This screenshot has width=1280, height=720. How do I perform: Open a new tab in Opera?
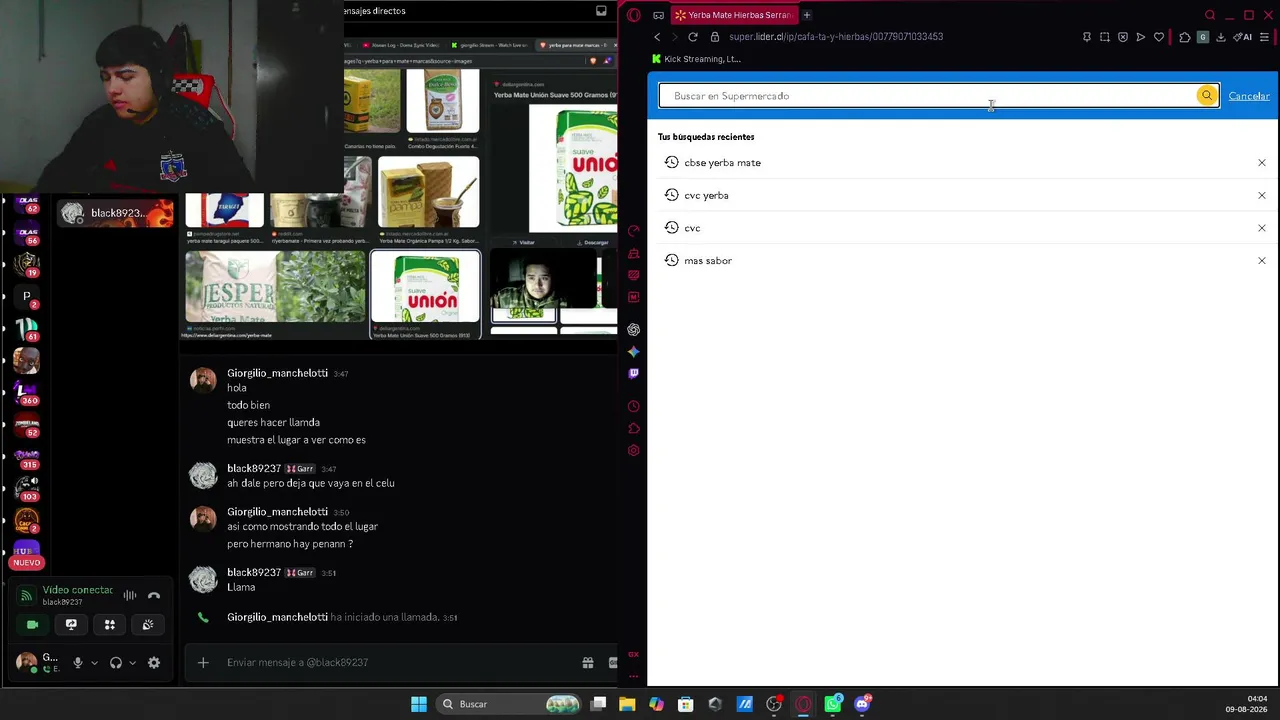pyautogui.click(x=807, y=15)
